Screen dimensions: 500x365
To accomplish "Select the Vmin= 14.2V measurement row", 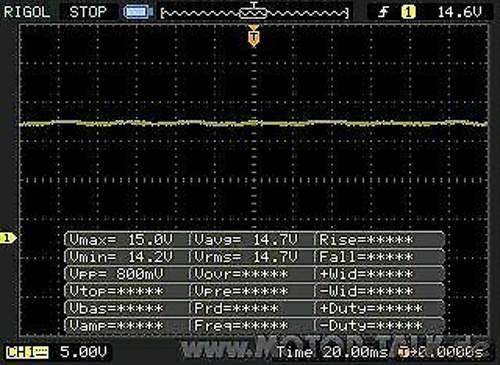I will pyautogui.click(x=126, y=257).
